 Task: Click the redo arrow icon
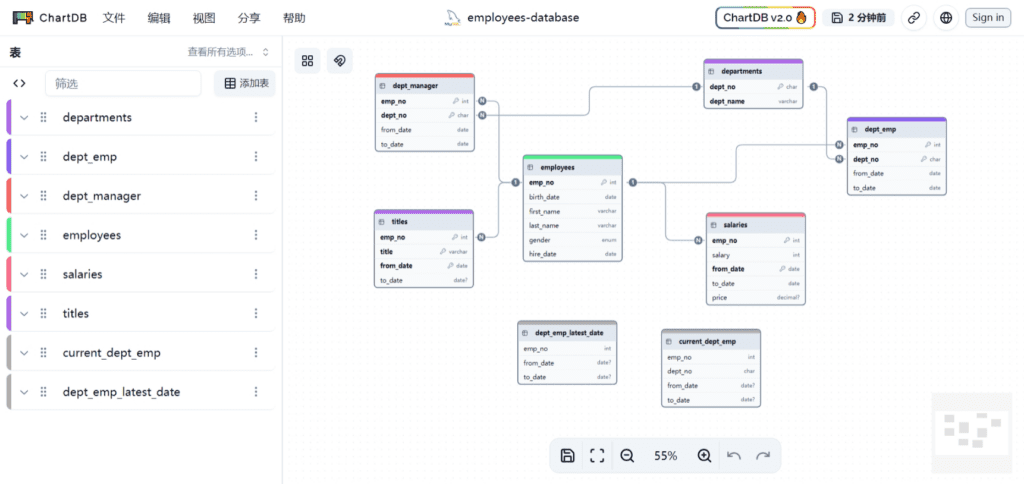(x=763, y=456)
